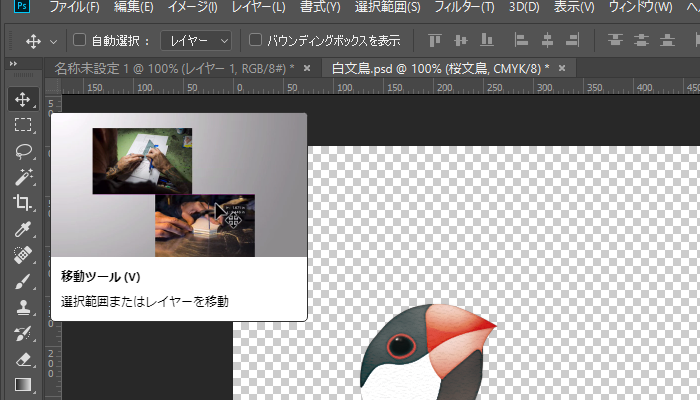Select the History Brush tool
The width and height of the screenshot is (700, 400).
pyautogui.click(x=23, y=333)
